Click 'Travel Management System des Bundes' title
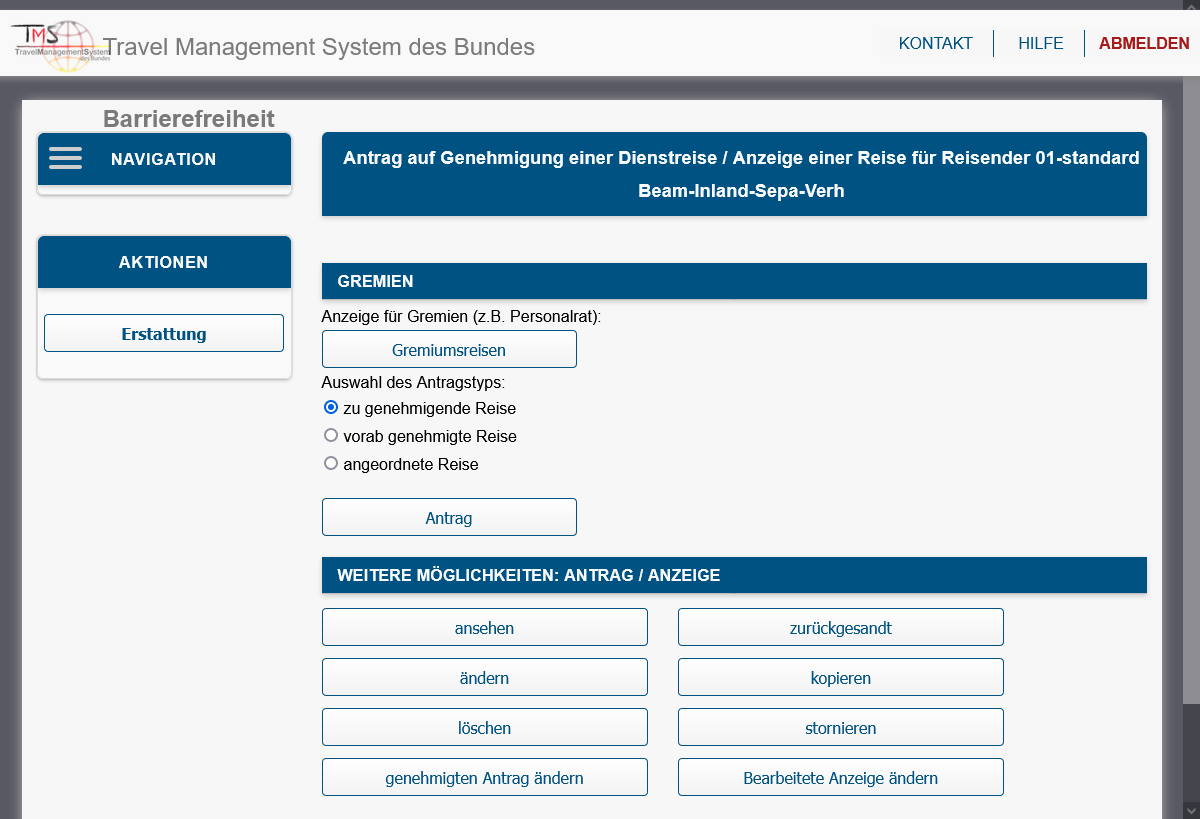Viewport: 1200px width, 819px height. 319,47
